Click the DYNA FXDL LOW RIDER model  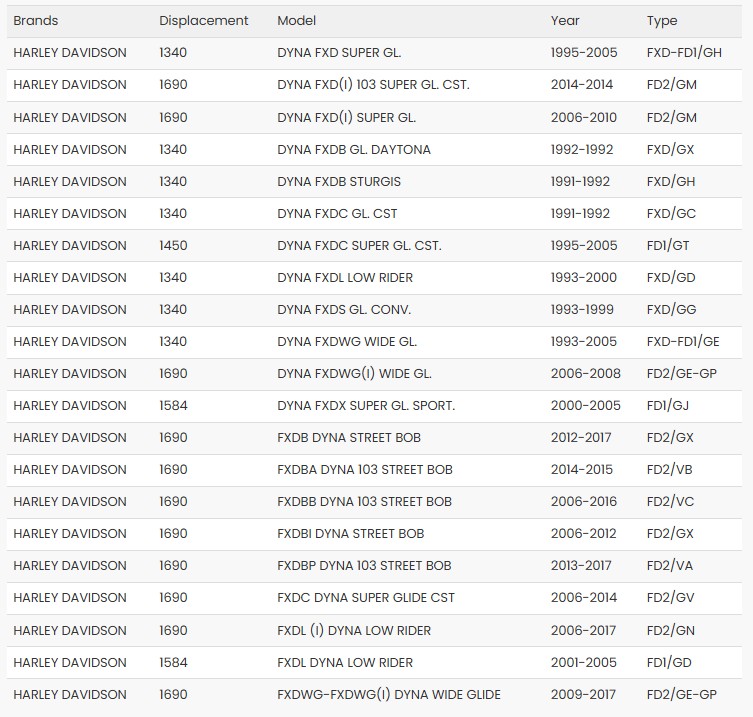345,278
